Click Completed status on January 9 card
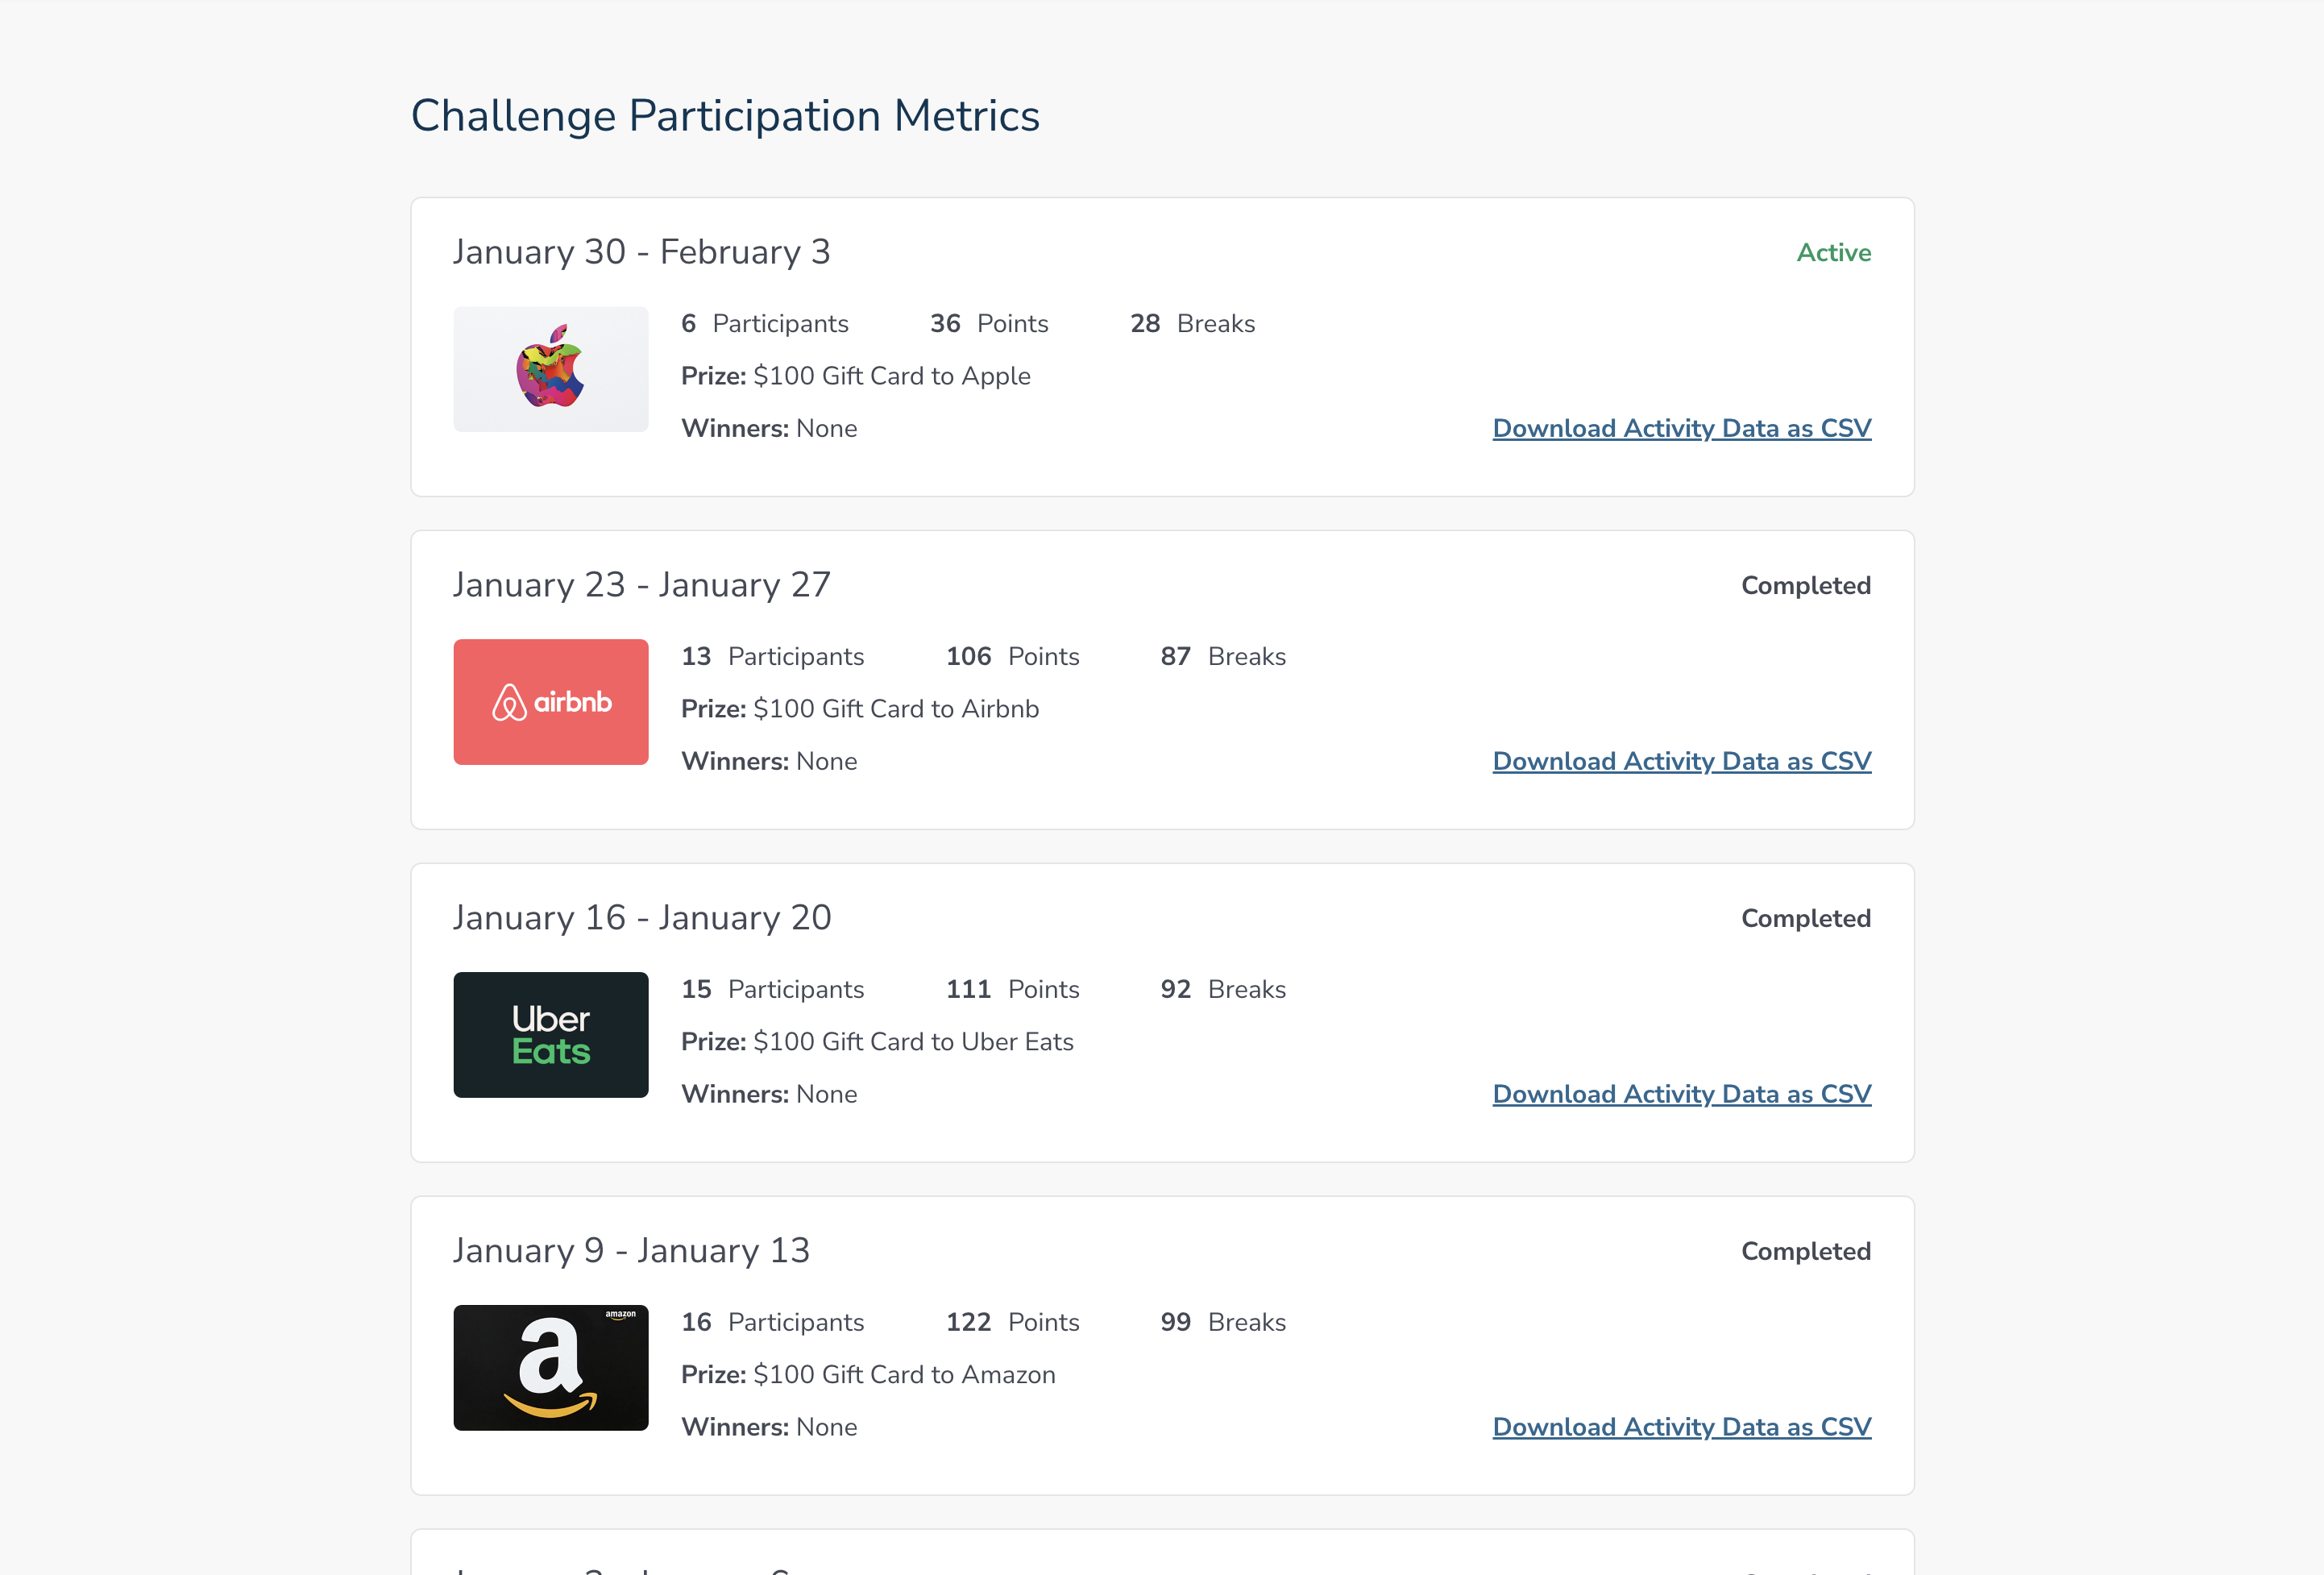This screenshot has height=1575, width=2324. pyautogui.click(x=1805, y=1252)
